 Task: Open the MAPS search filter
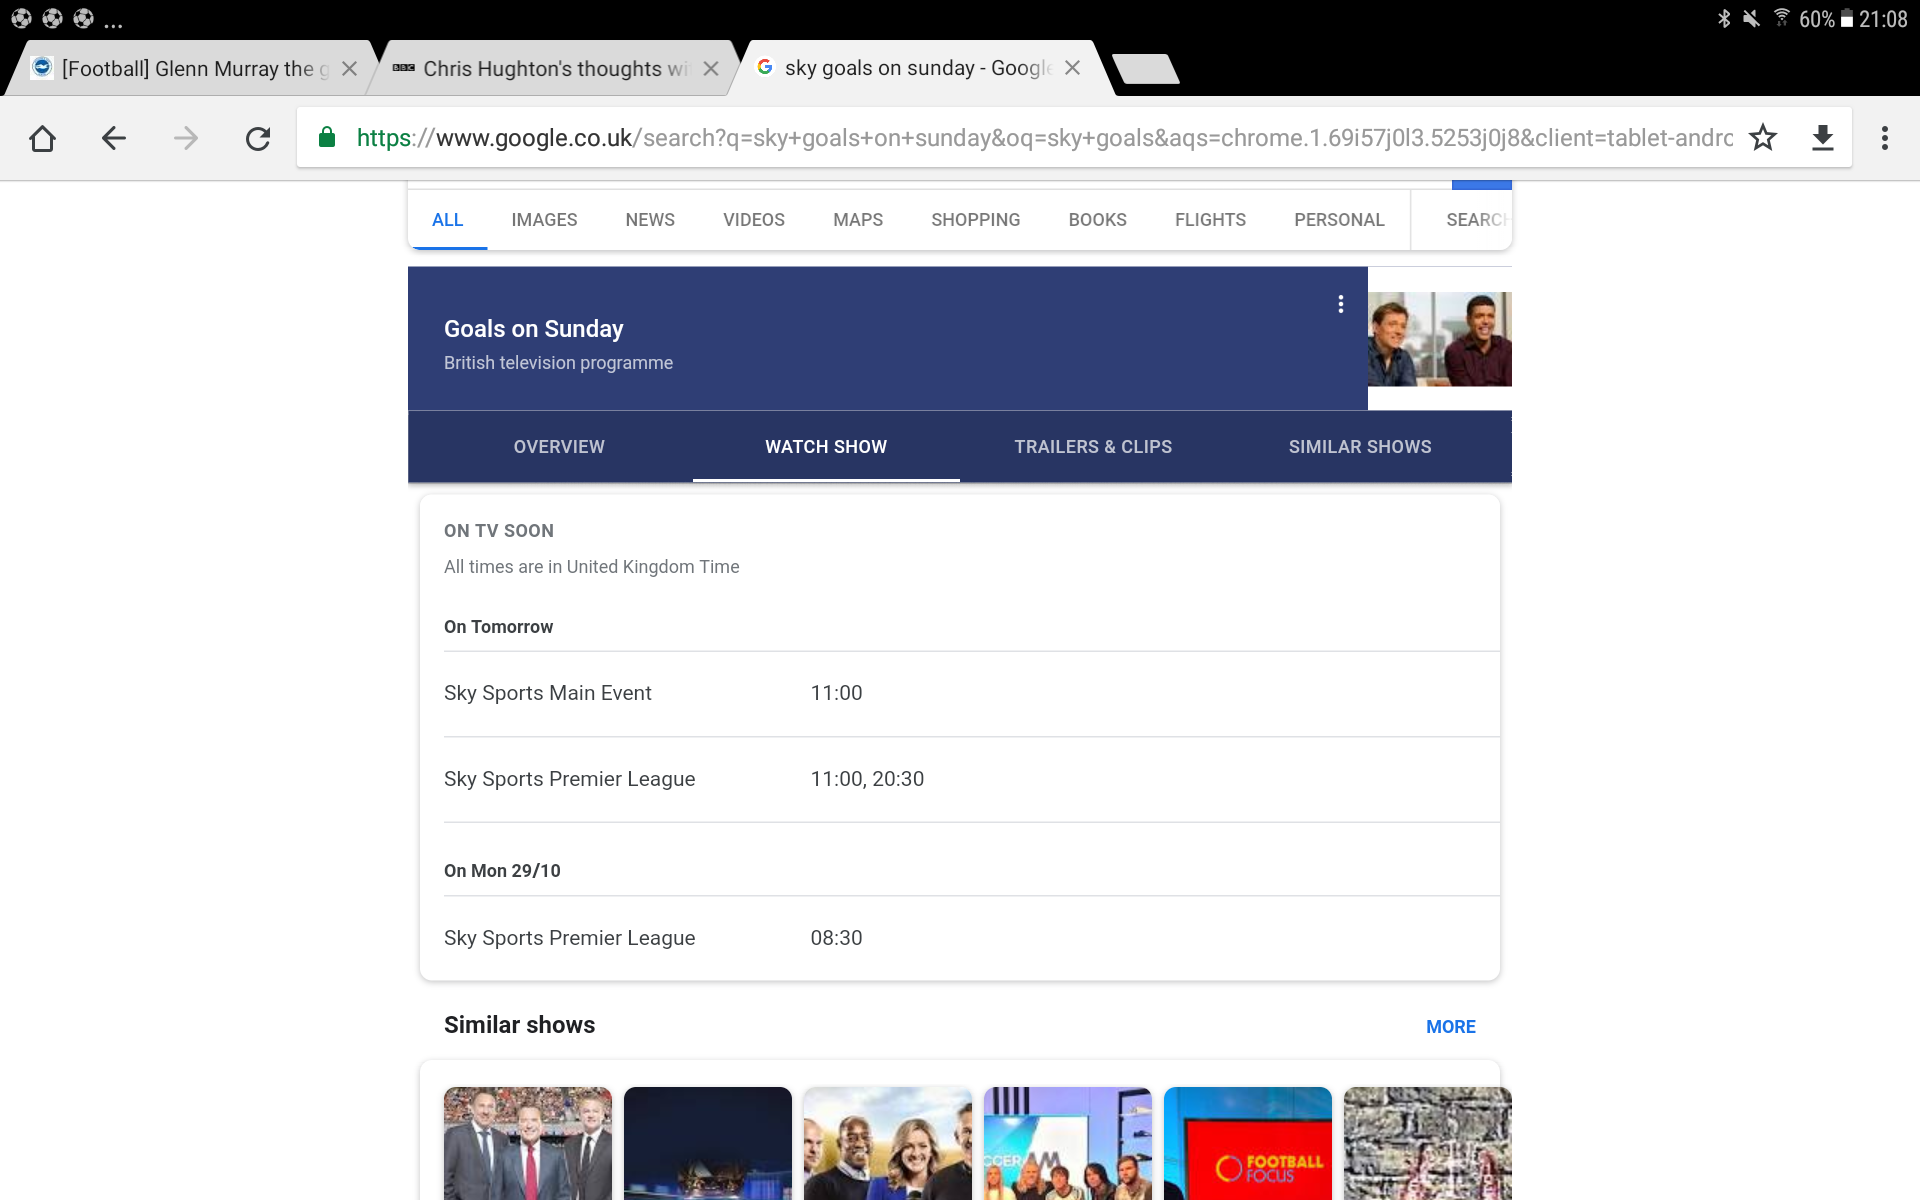[x=858, y=220]
